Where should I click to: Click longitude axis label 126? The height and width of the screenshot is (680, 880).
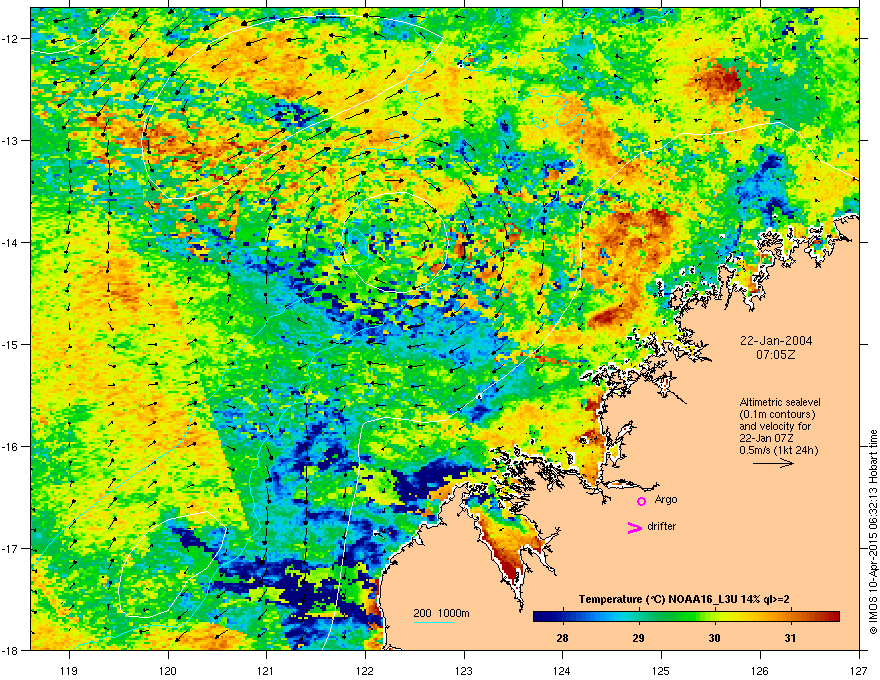point(760,670)
